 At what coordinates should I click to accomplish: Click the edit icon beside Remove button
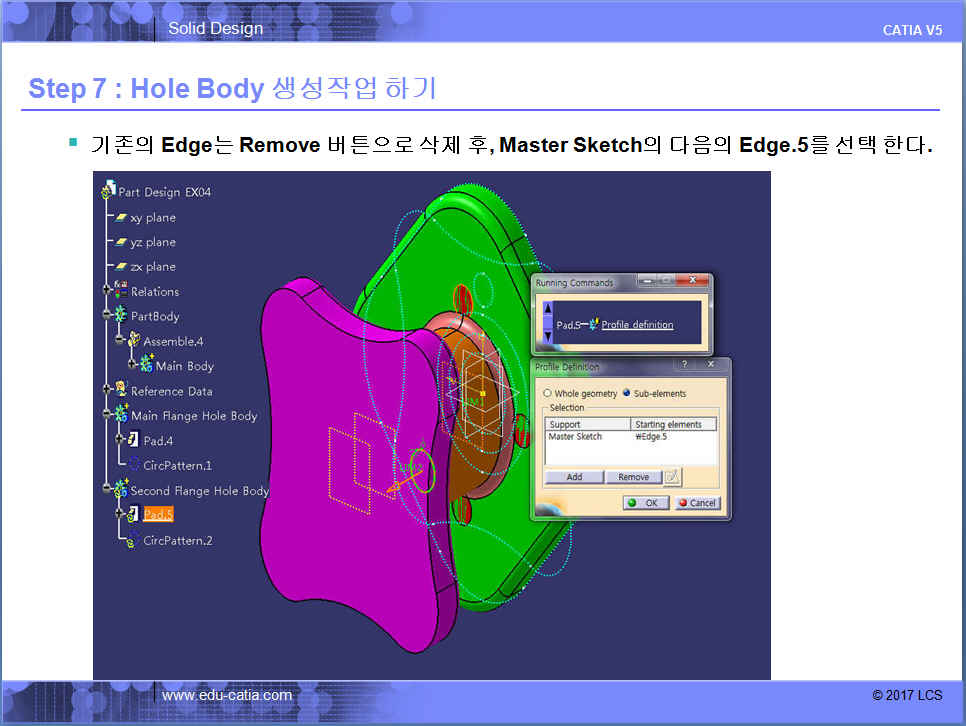(672, 477)
